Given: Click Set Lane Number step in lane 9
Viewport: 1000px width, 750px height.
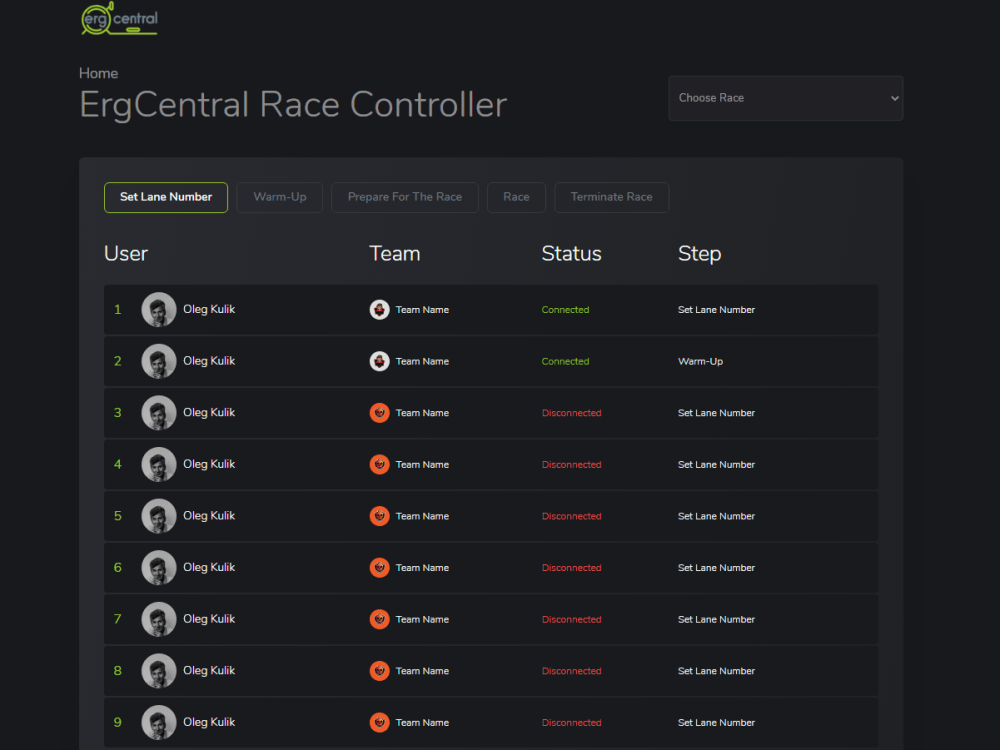Looking at the screenshot, I should [x=716, y=723].
